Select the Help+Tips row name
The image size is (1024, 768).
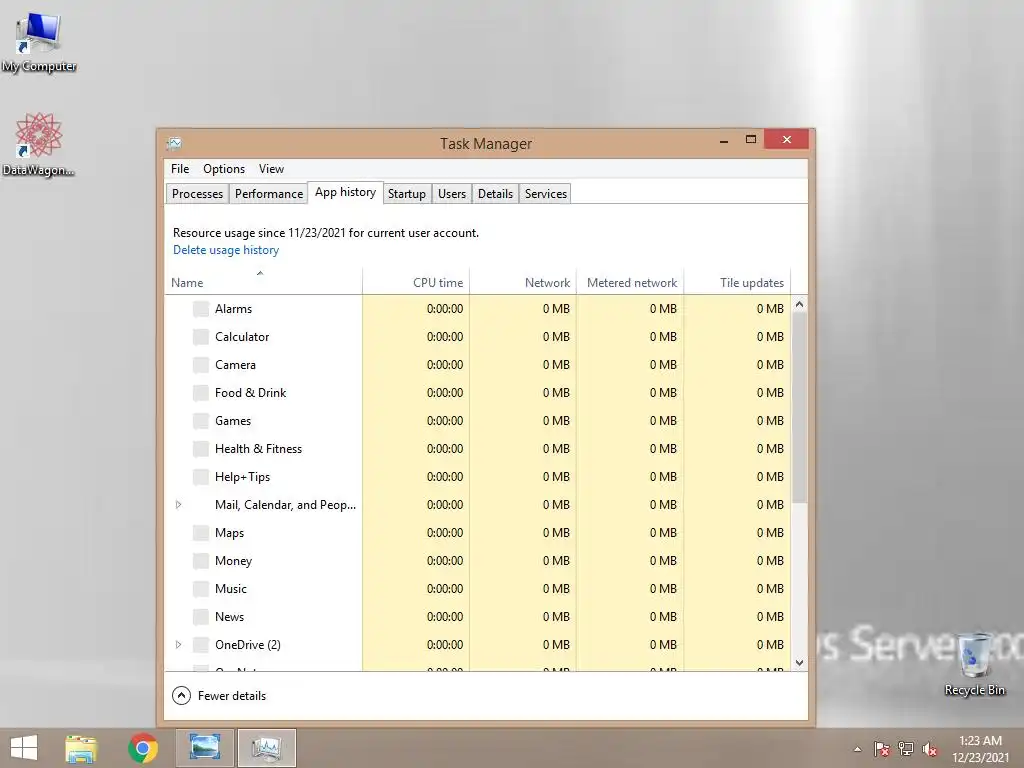coord(242,477)
